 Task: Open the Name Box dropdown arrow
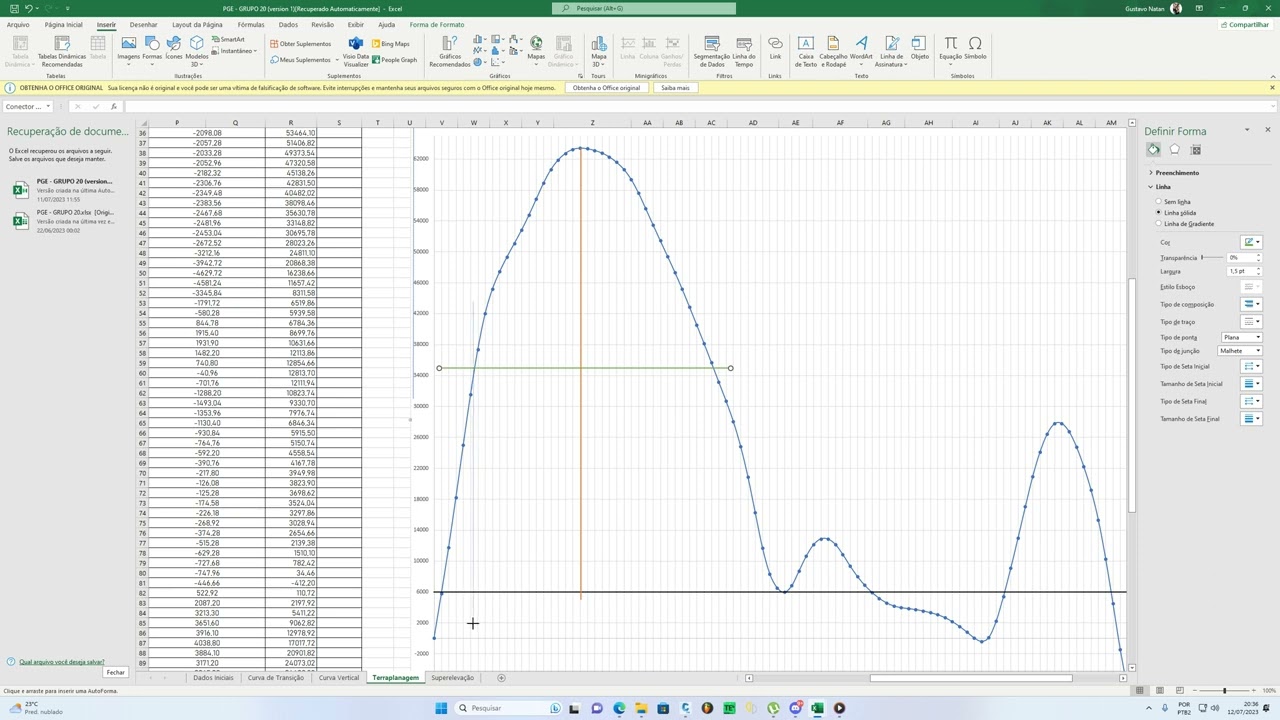pos(48,107)
